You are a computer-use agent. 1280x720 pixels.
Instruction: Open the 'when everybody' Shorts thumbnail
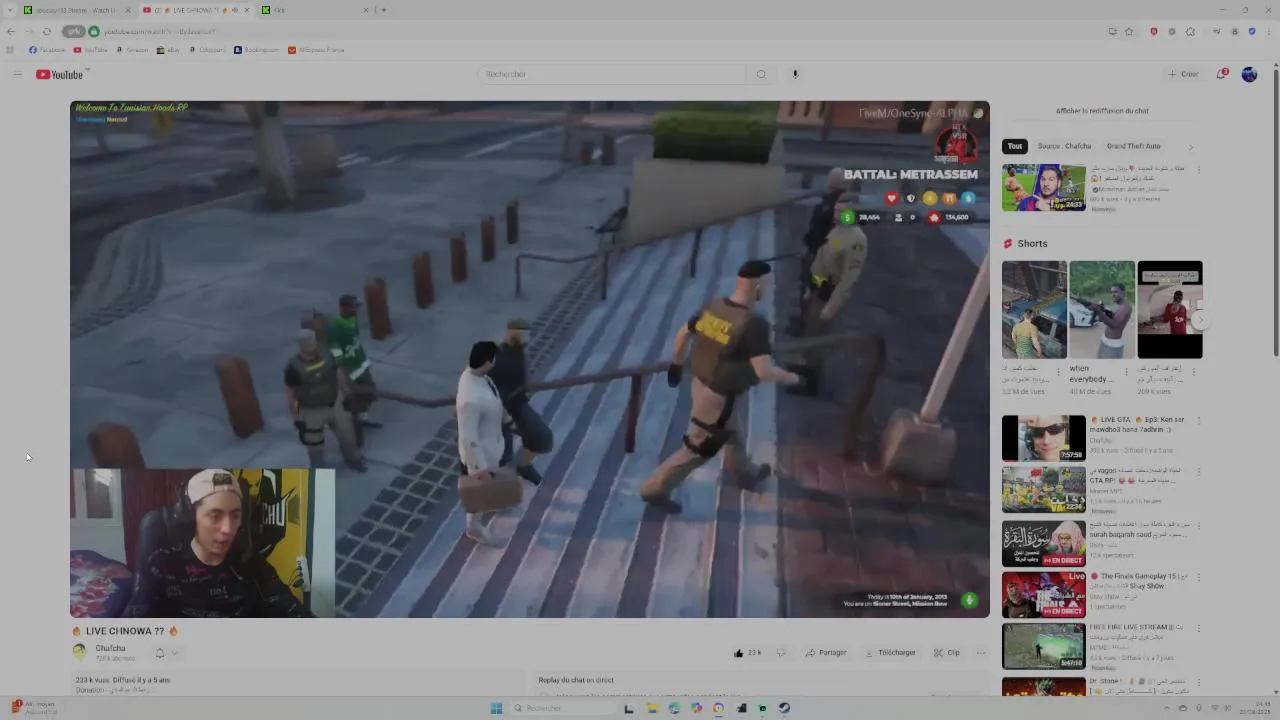(x=1102, y=310)
